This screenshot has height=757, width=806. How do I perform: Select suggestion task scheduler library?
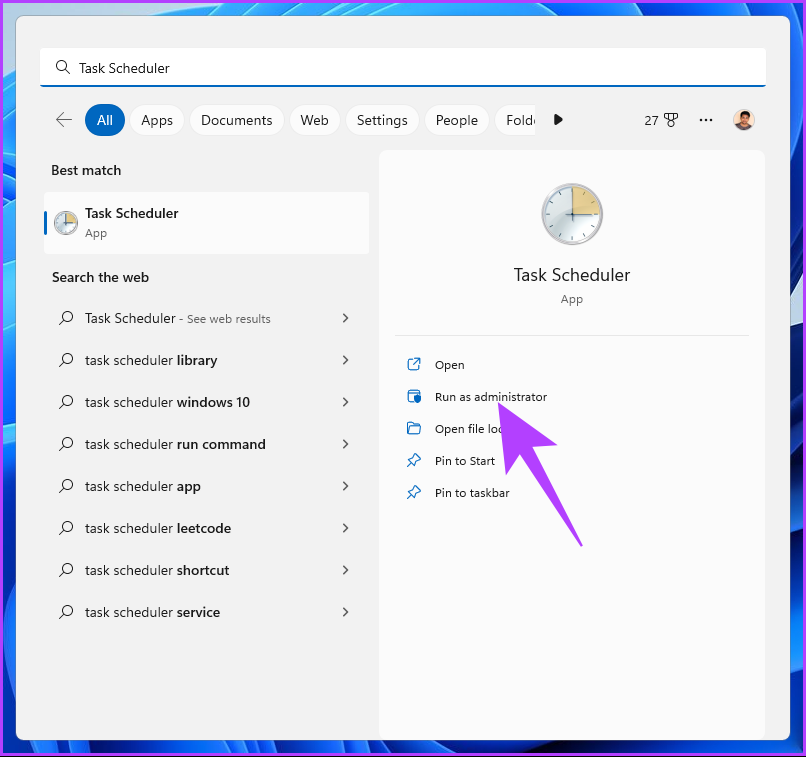tap(151, 360)
